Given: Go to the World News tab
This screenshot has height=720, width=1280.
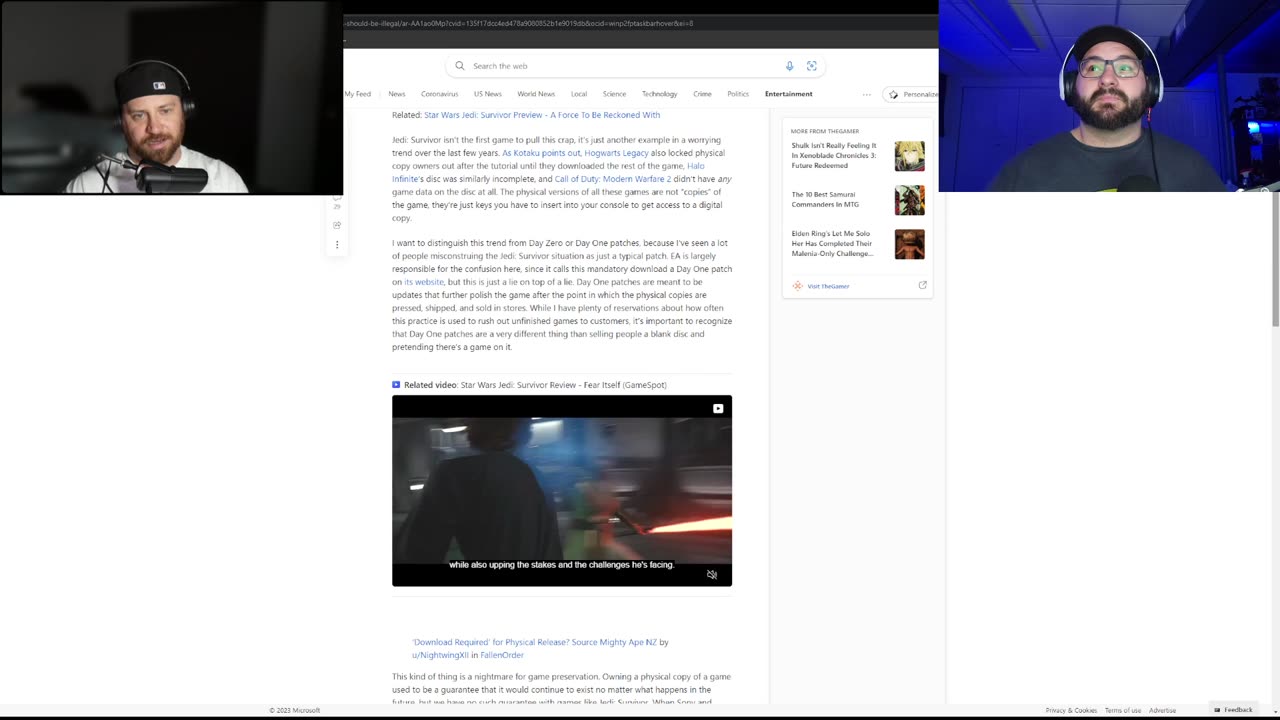Looking at the screenshot, I should (x=536, y=94).
